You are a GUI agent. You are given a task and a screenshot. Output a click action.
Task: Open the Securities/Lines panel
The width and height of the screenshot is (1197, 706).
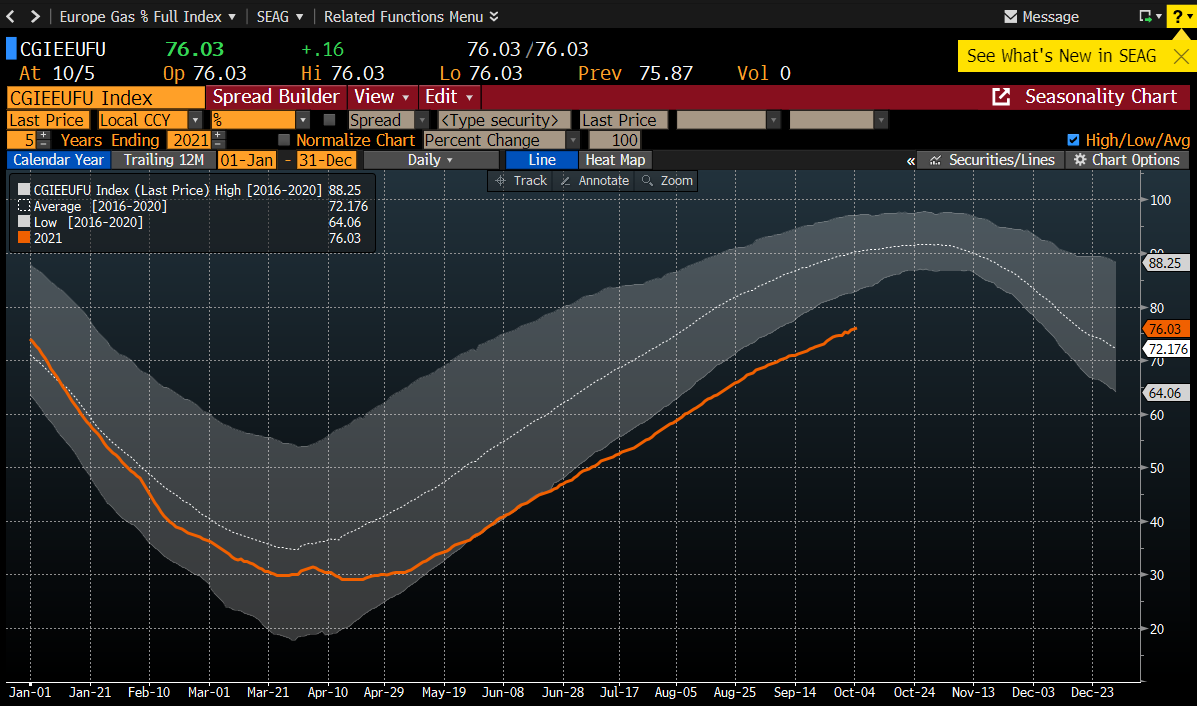point(991,160)
